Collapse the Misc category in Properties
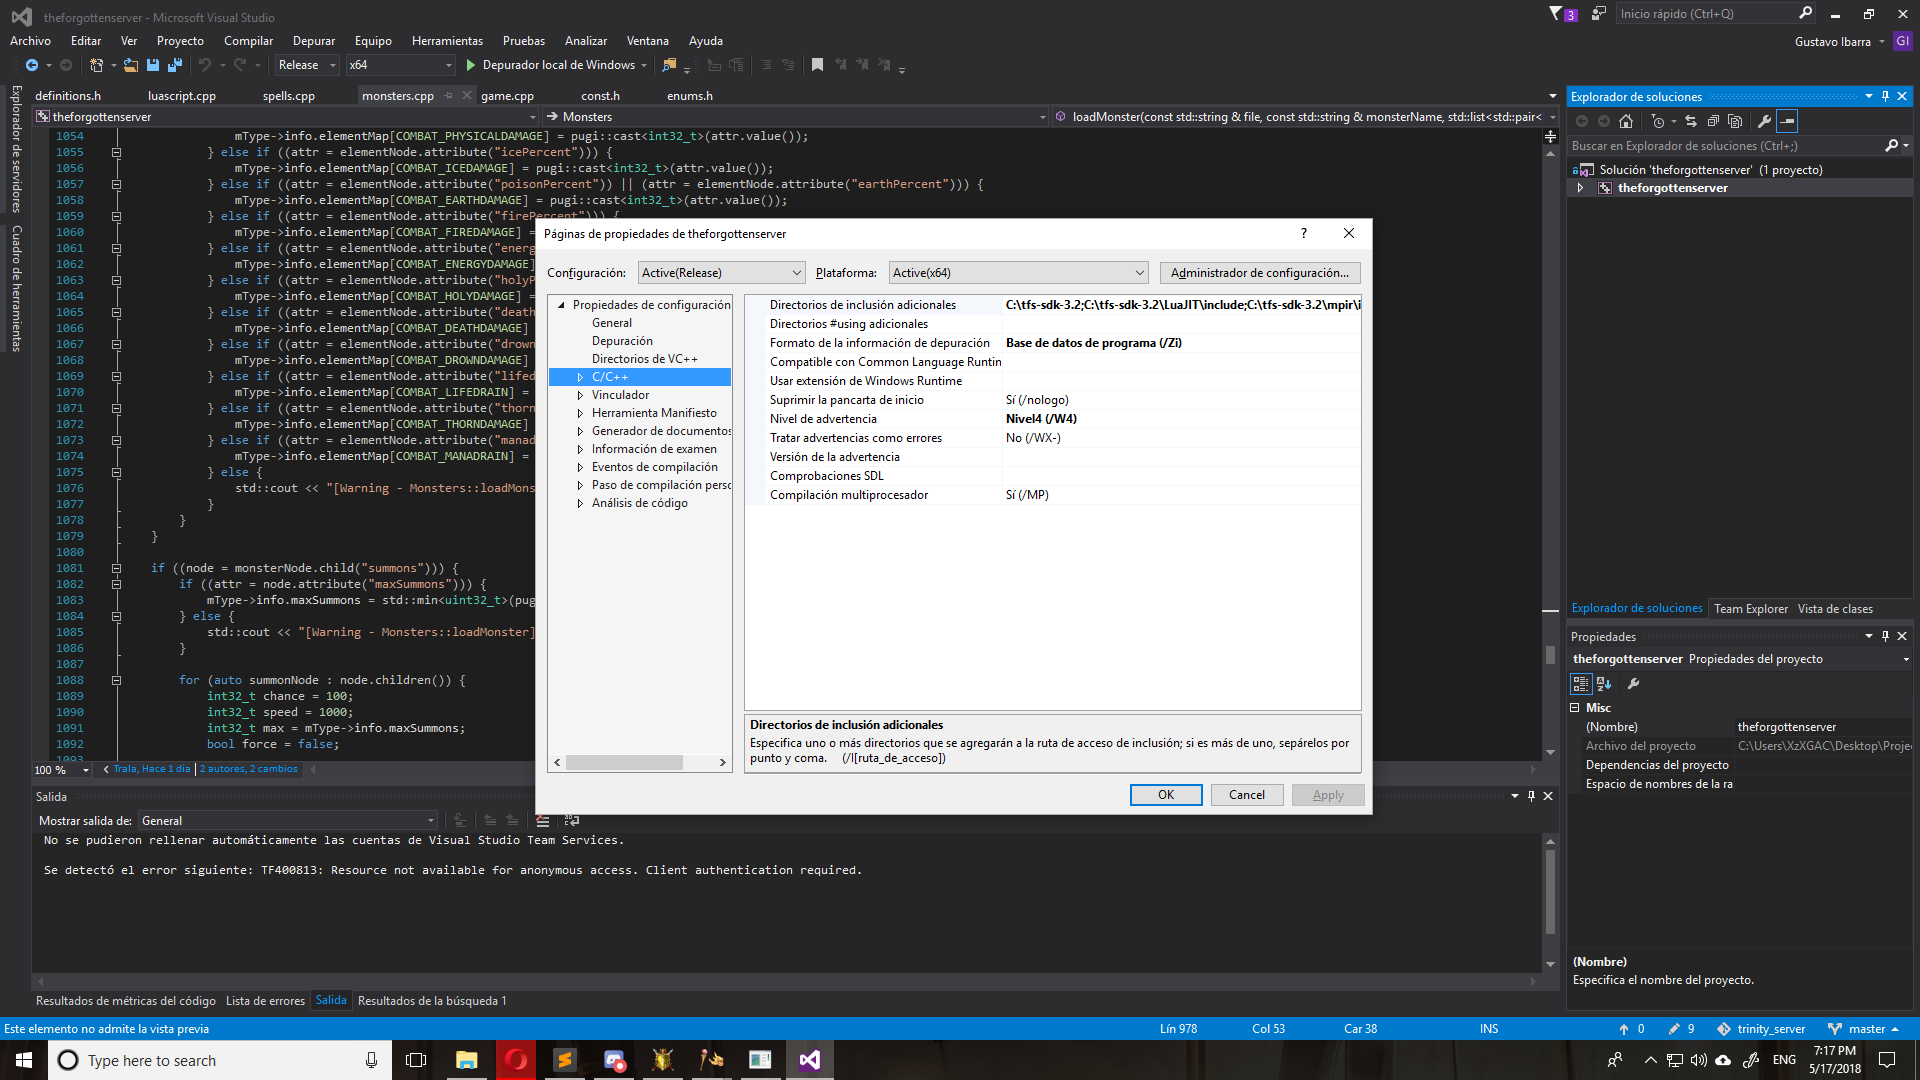 [x=1575, y=708]
